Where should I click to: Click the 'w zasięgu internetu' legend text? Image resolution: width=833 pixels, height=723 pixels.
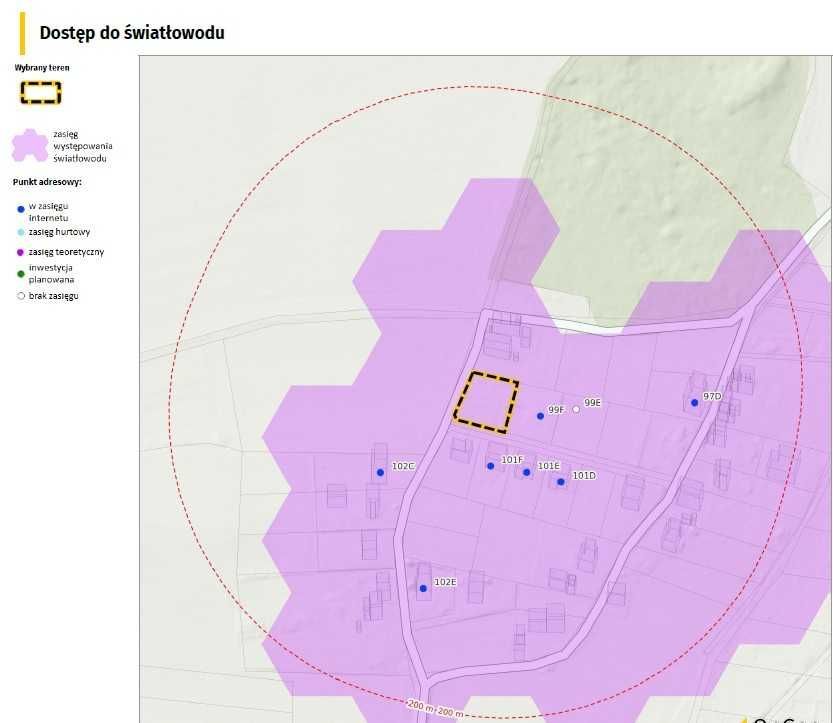tap(48, 211)
